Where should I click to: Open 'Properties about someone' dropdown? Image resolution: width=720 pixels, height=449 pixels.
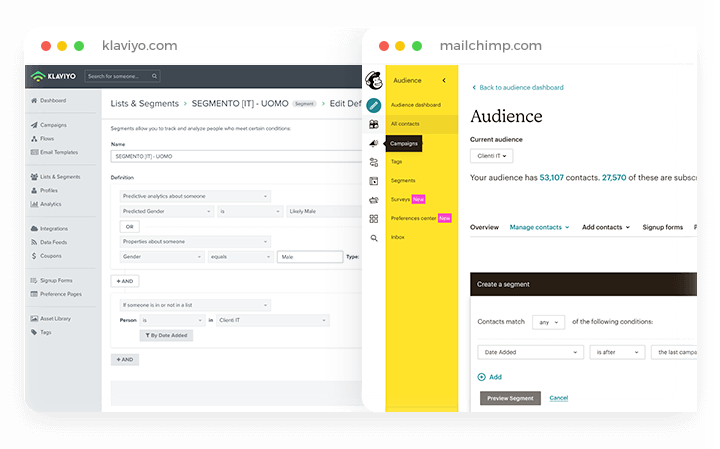click(x=195, y=242)
